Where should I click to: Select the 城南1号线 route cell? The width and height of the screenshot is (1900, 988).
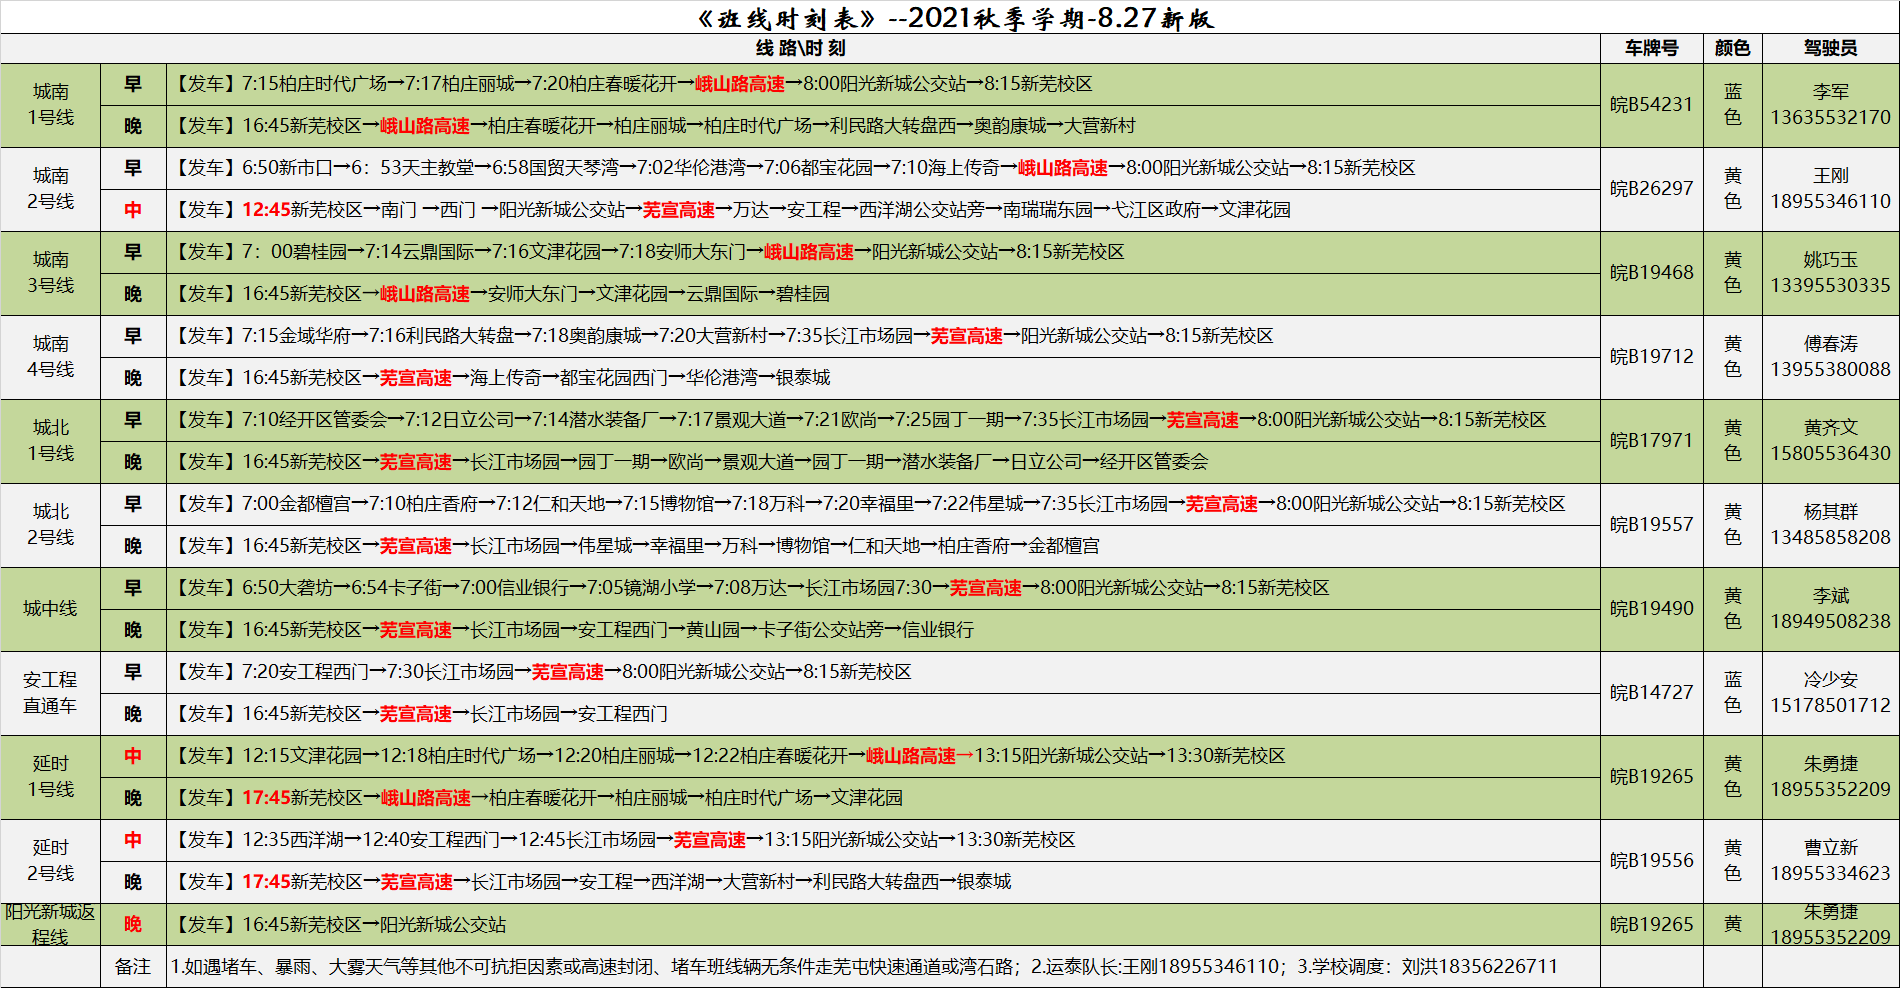click(x=50, y=105)
